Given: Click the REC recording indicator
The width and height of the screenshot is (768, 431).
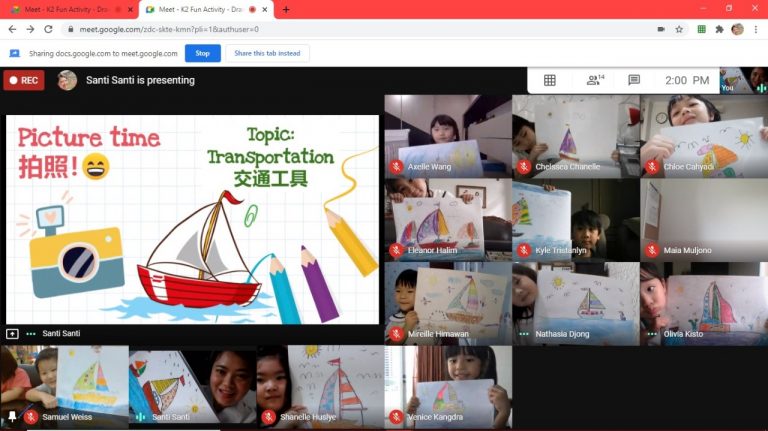Looking at the screenshot, I should click(23, 80).
